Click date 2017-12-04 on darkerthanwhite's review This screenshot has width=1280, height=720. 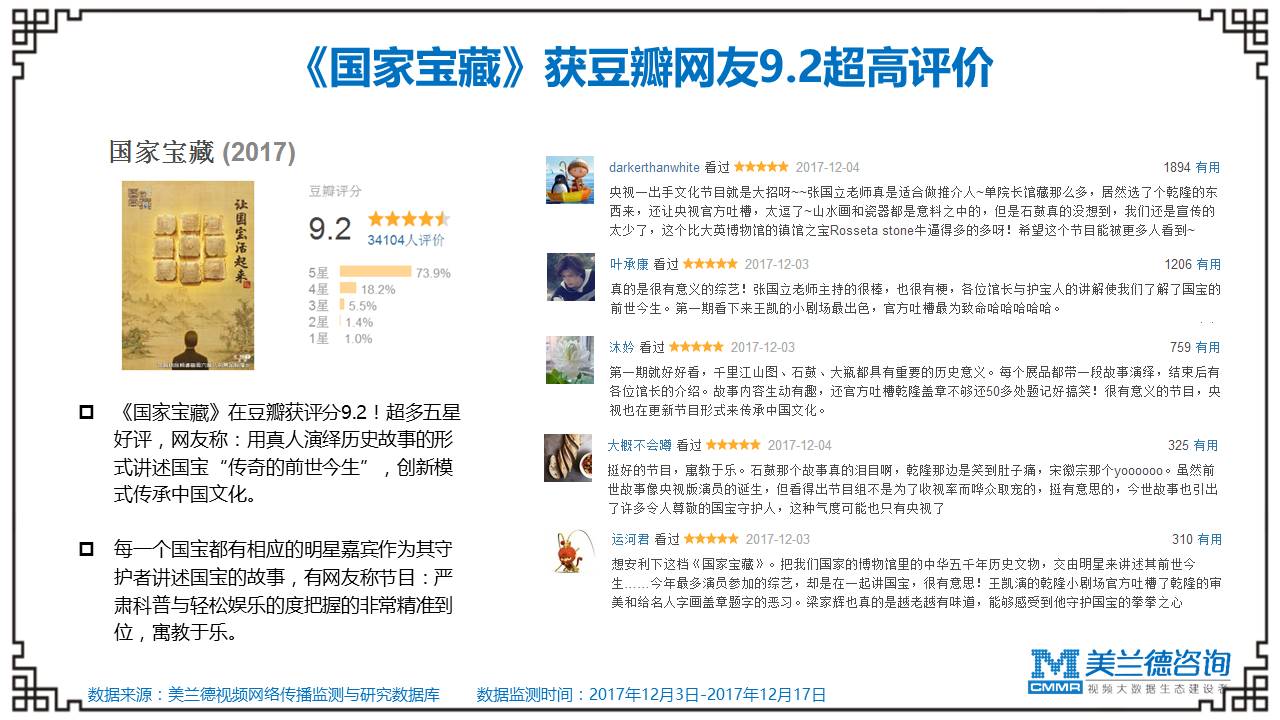(827, 167)
